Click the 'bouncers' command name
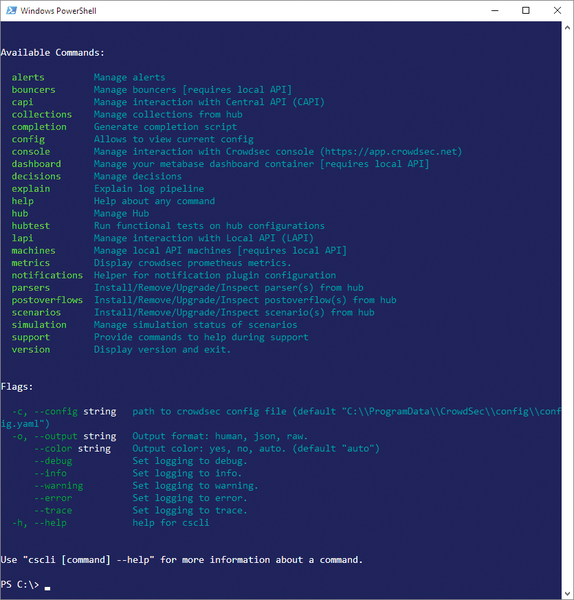 point(33,90)
